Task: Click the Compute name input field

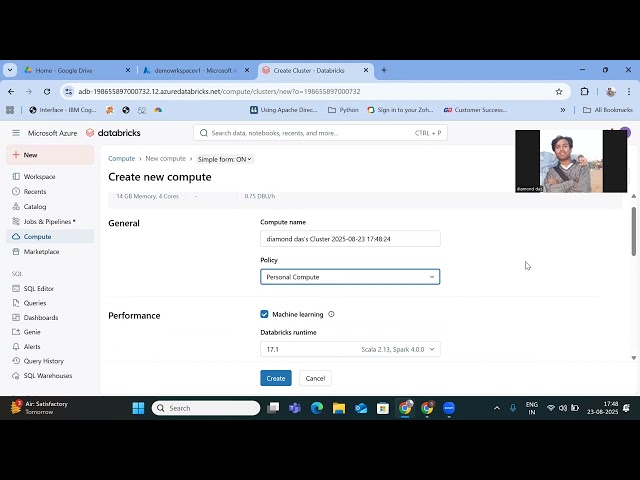Action: pos(350,239)
